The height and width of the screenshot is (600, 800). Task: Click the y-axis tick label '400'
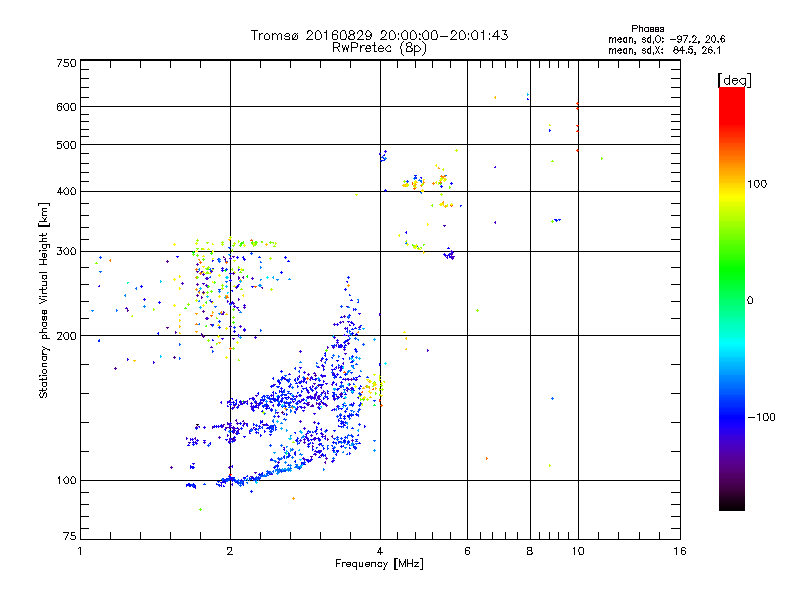[x=66, y=191]
